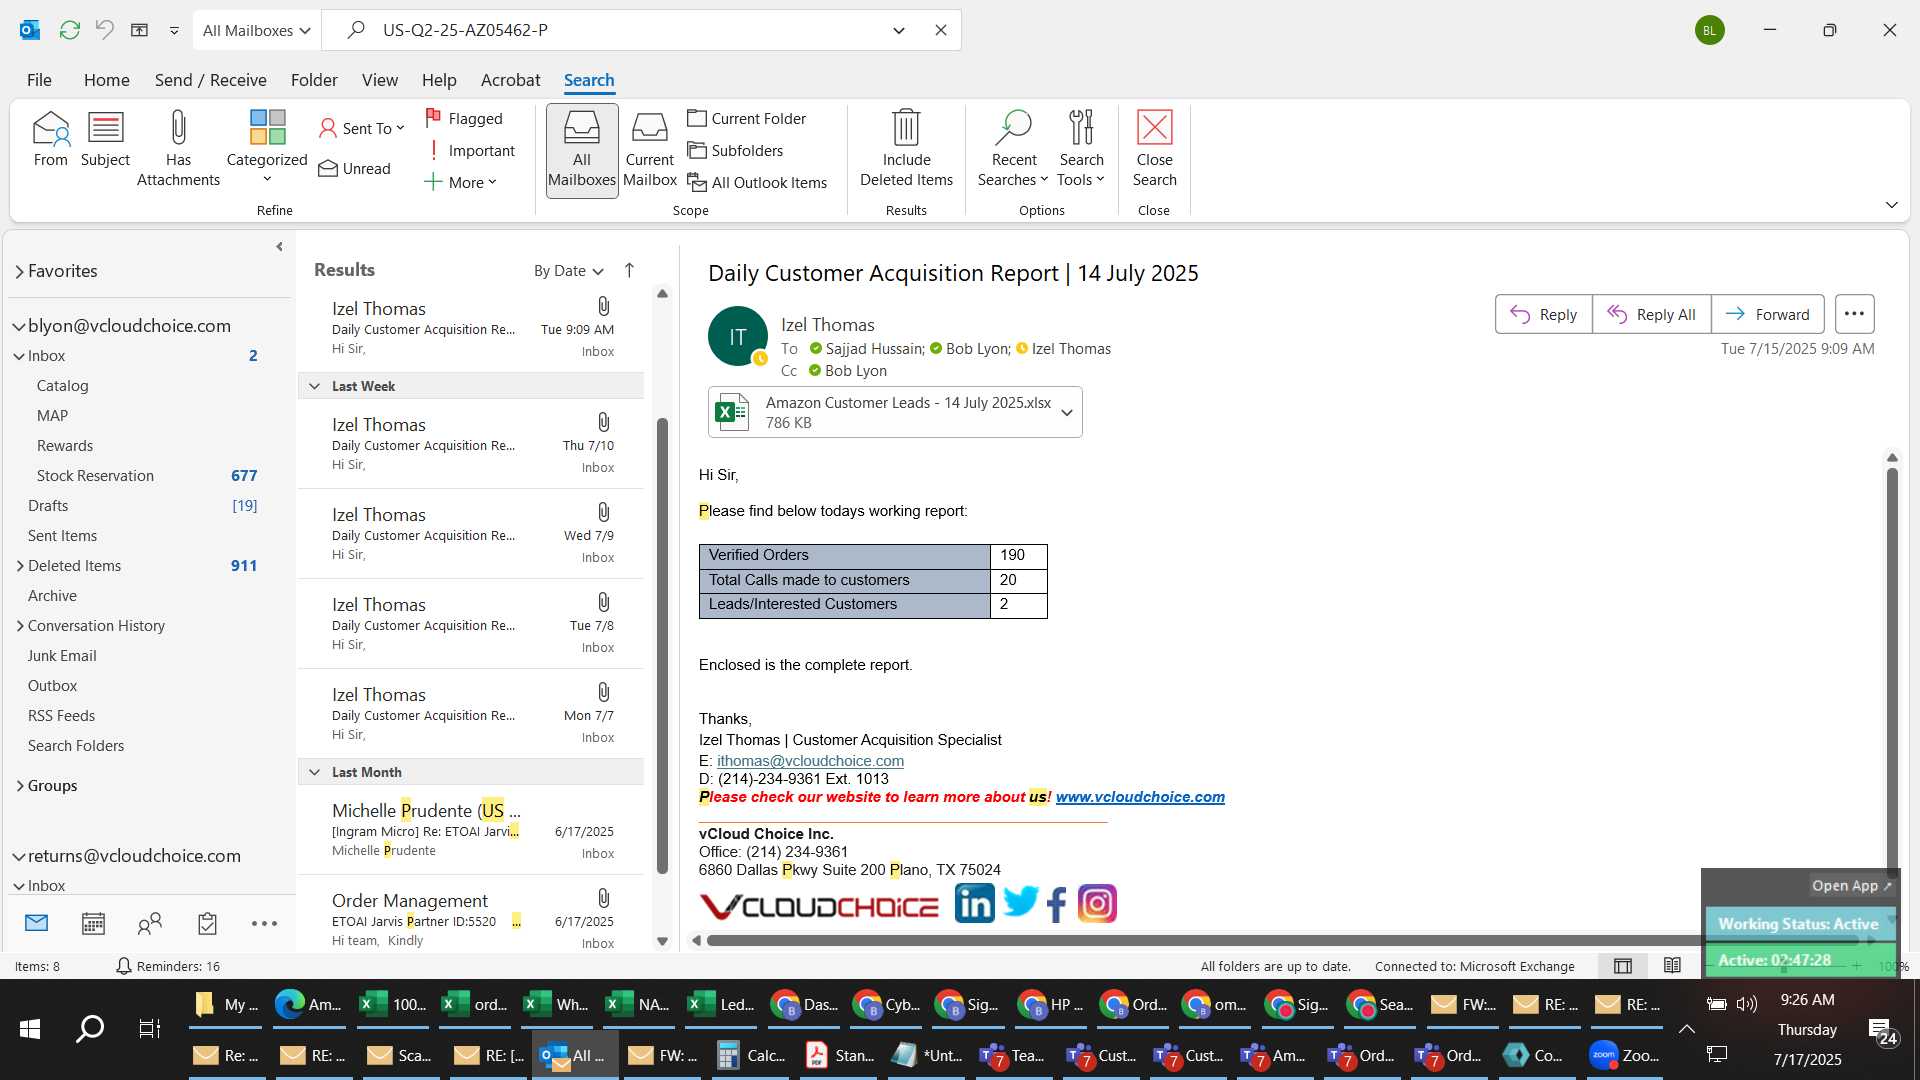Collapse Last Week group header

coord(314,386)
